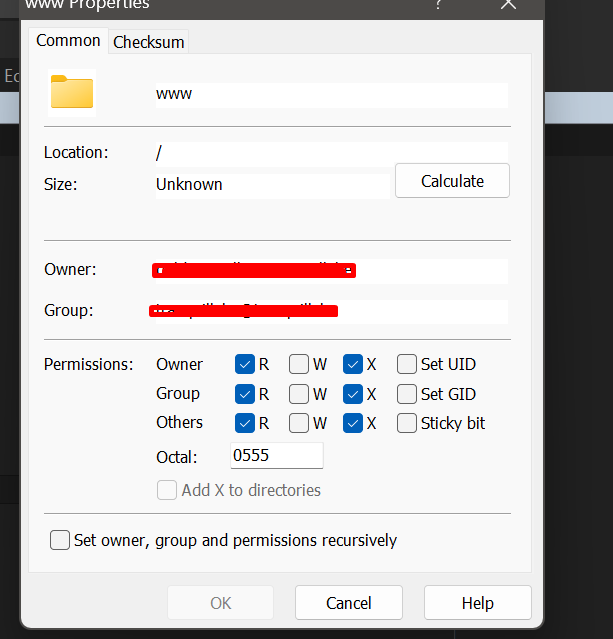613x639 pixels.
Task: Disable Owner execute (X) permission
Action: (353, 364)
